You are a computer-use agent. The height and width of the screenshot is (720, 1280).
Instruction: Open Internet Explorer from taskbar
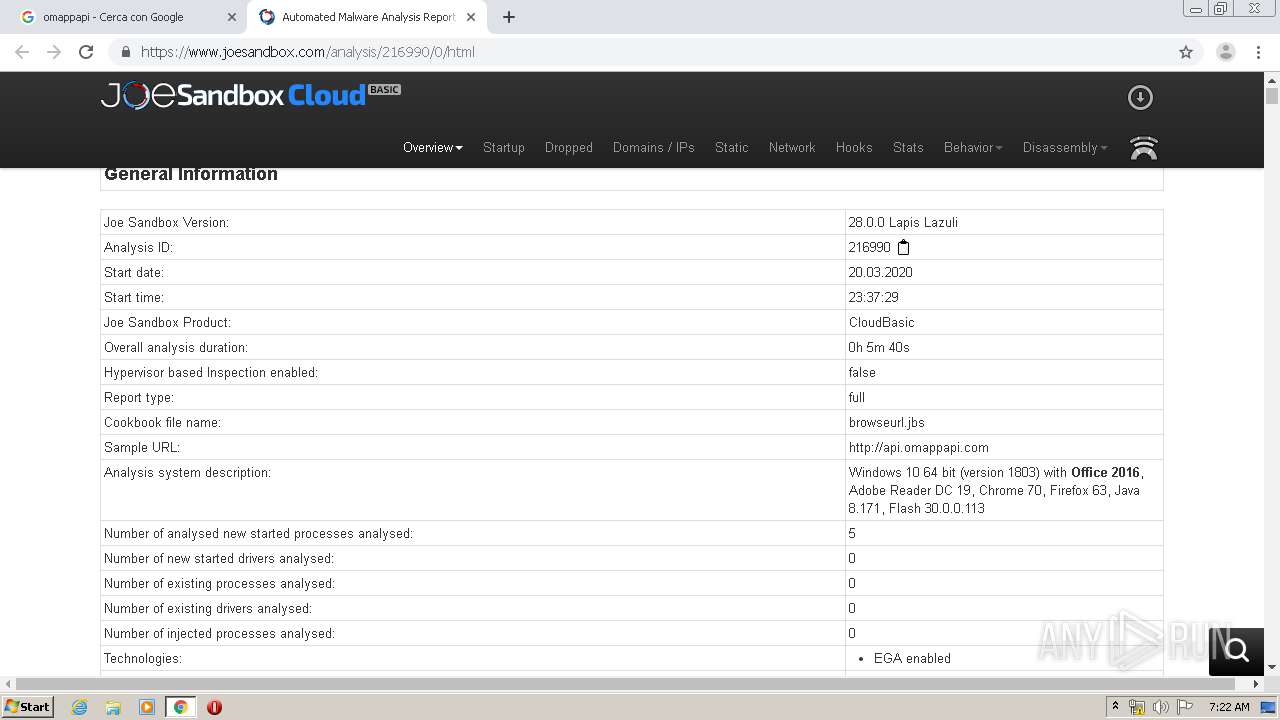coord(79,707)
